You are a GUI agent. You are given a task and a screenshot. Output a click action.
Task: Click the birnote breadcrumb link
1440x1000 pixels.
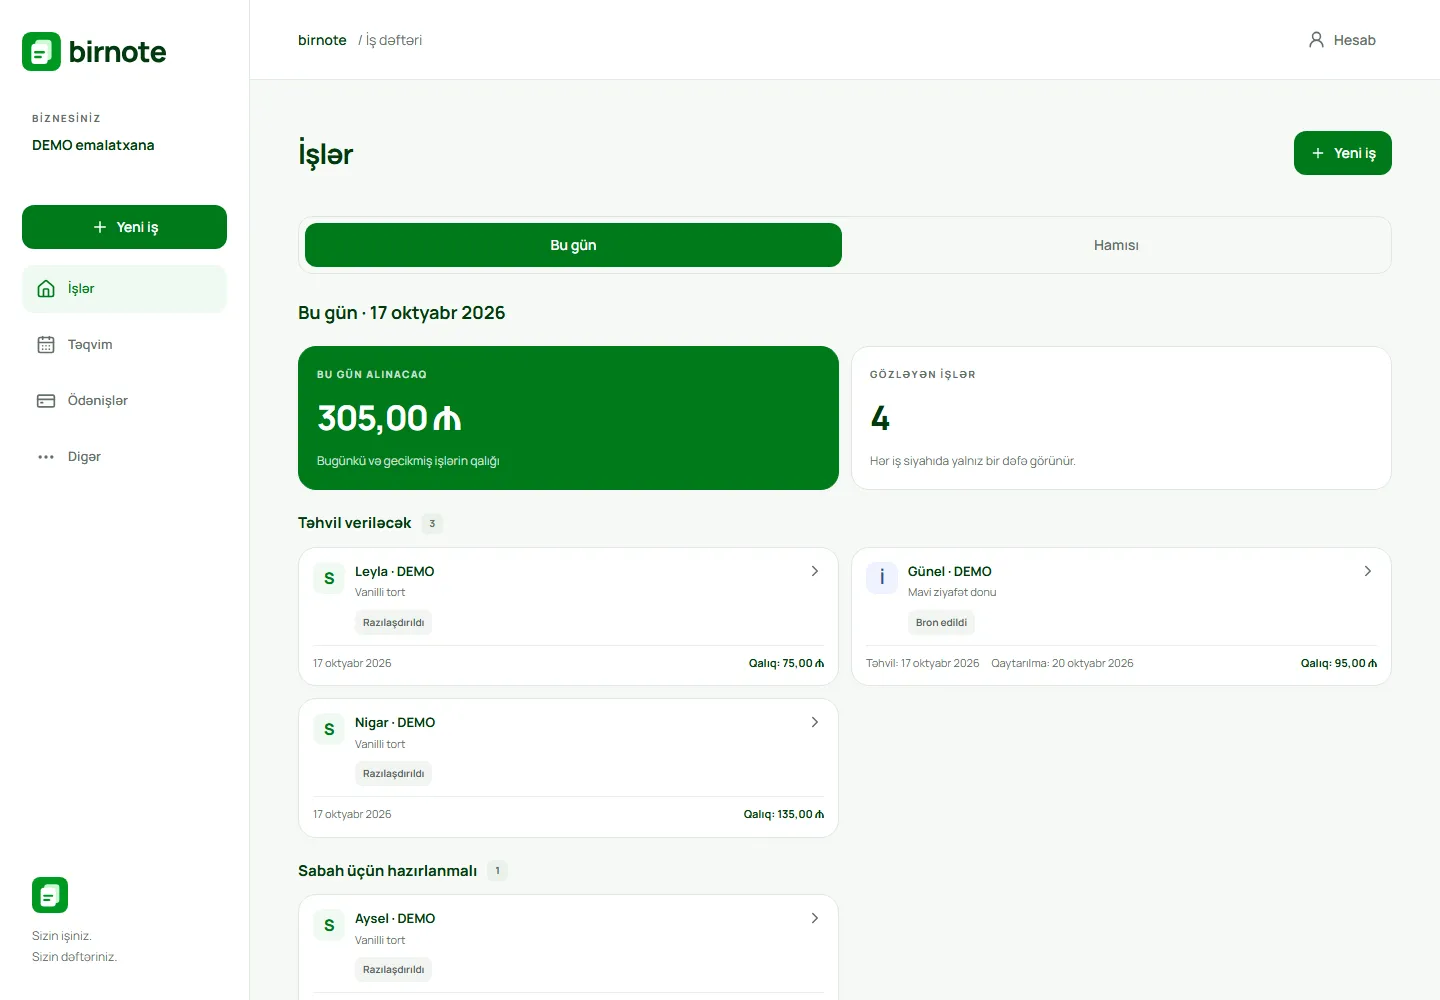(x=322, y=40)
